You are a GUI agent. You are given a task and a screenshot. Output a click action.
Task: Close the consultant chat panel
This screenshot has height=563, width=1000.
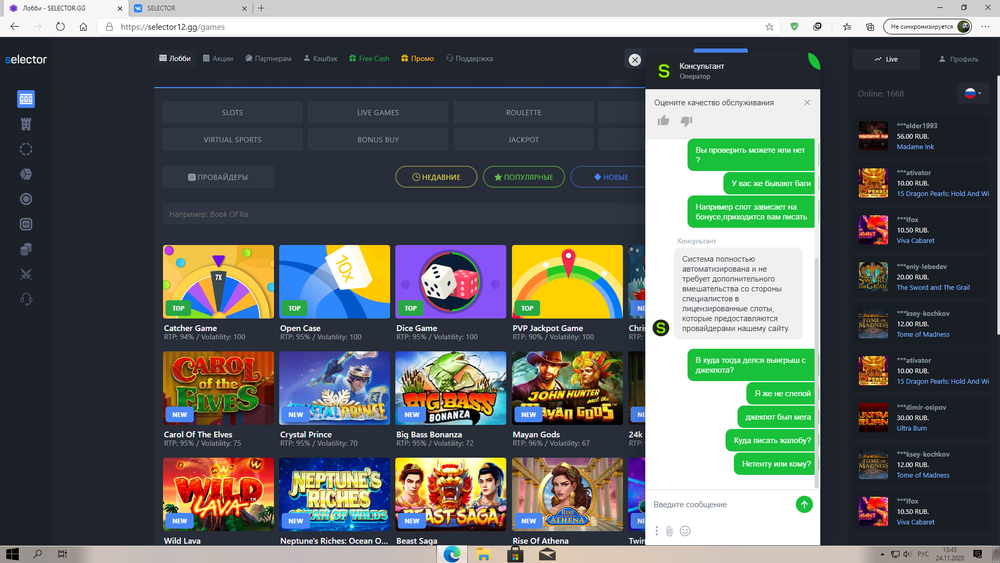[x=635, y=59]
